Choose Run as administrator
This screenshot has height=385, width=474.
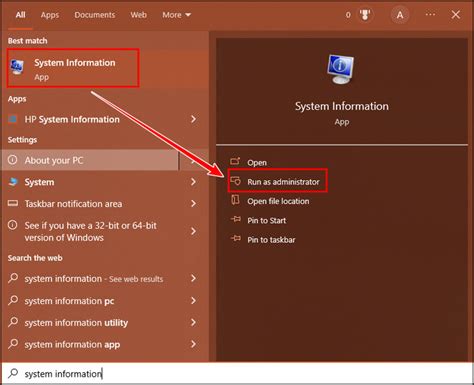click(283, 182)
